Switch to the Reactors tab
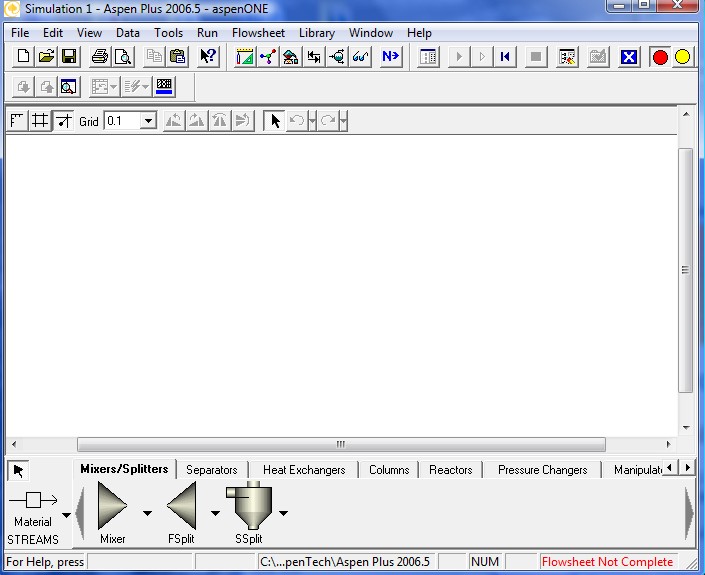 [450, 470]
